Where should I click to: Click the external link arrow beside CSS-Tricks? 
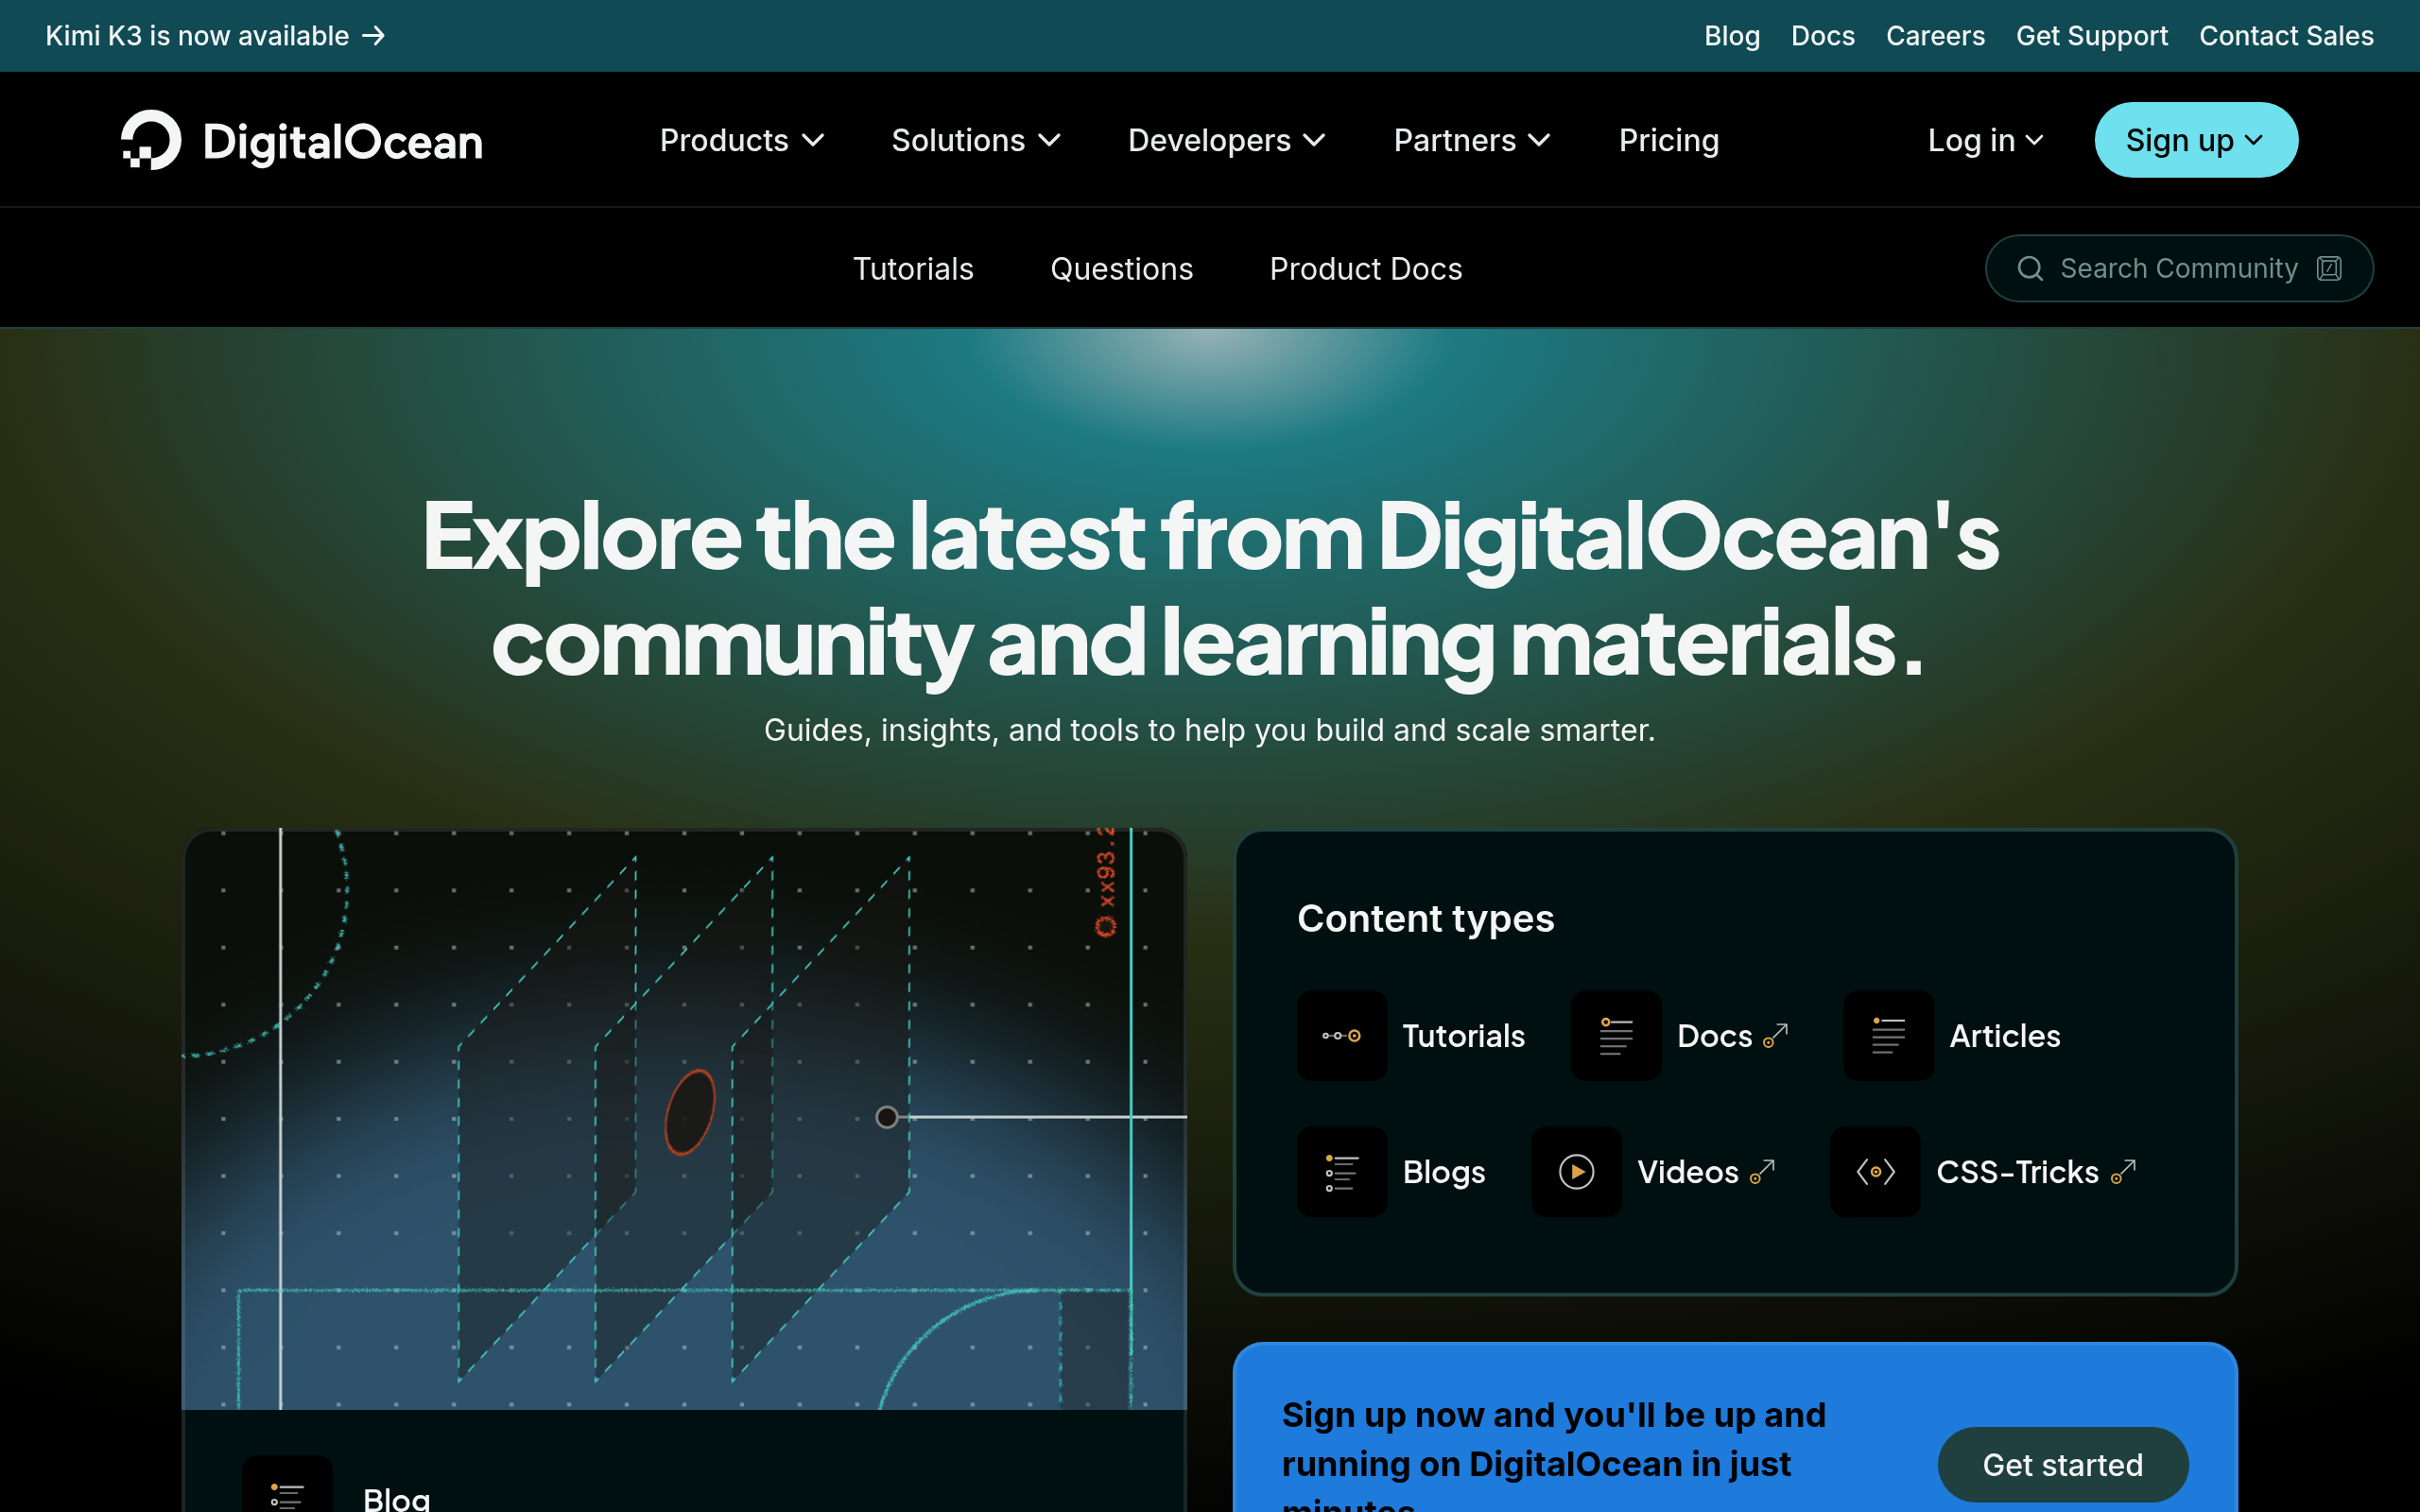point(2122,1171)
